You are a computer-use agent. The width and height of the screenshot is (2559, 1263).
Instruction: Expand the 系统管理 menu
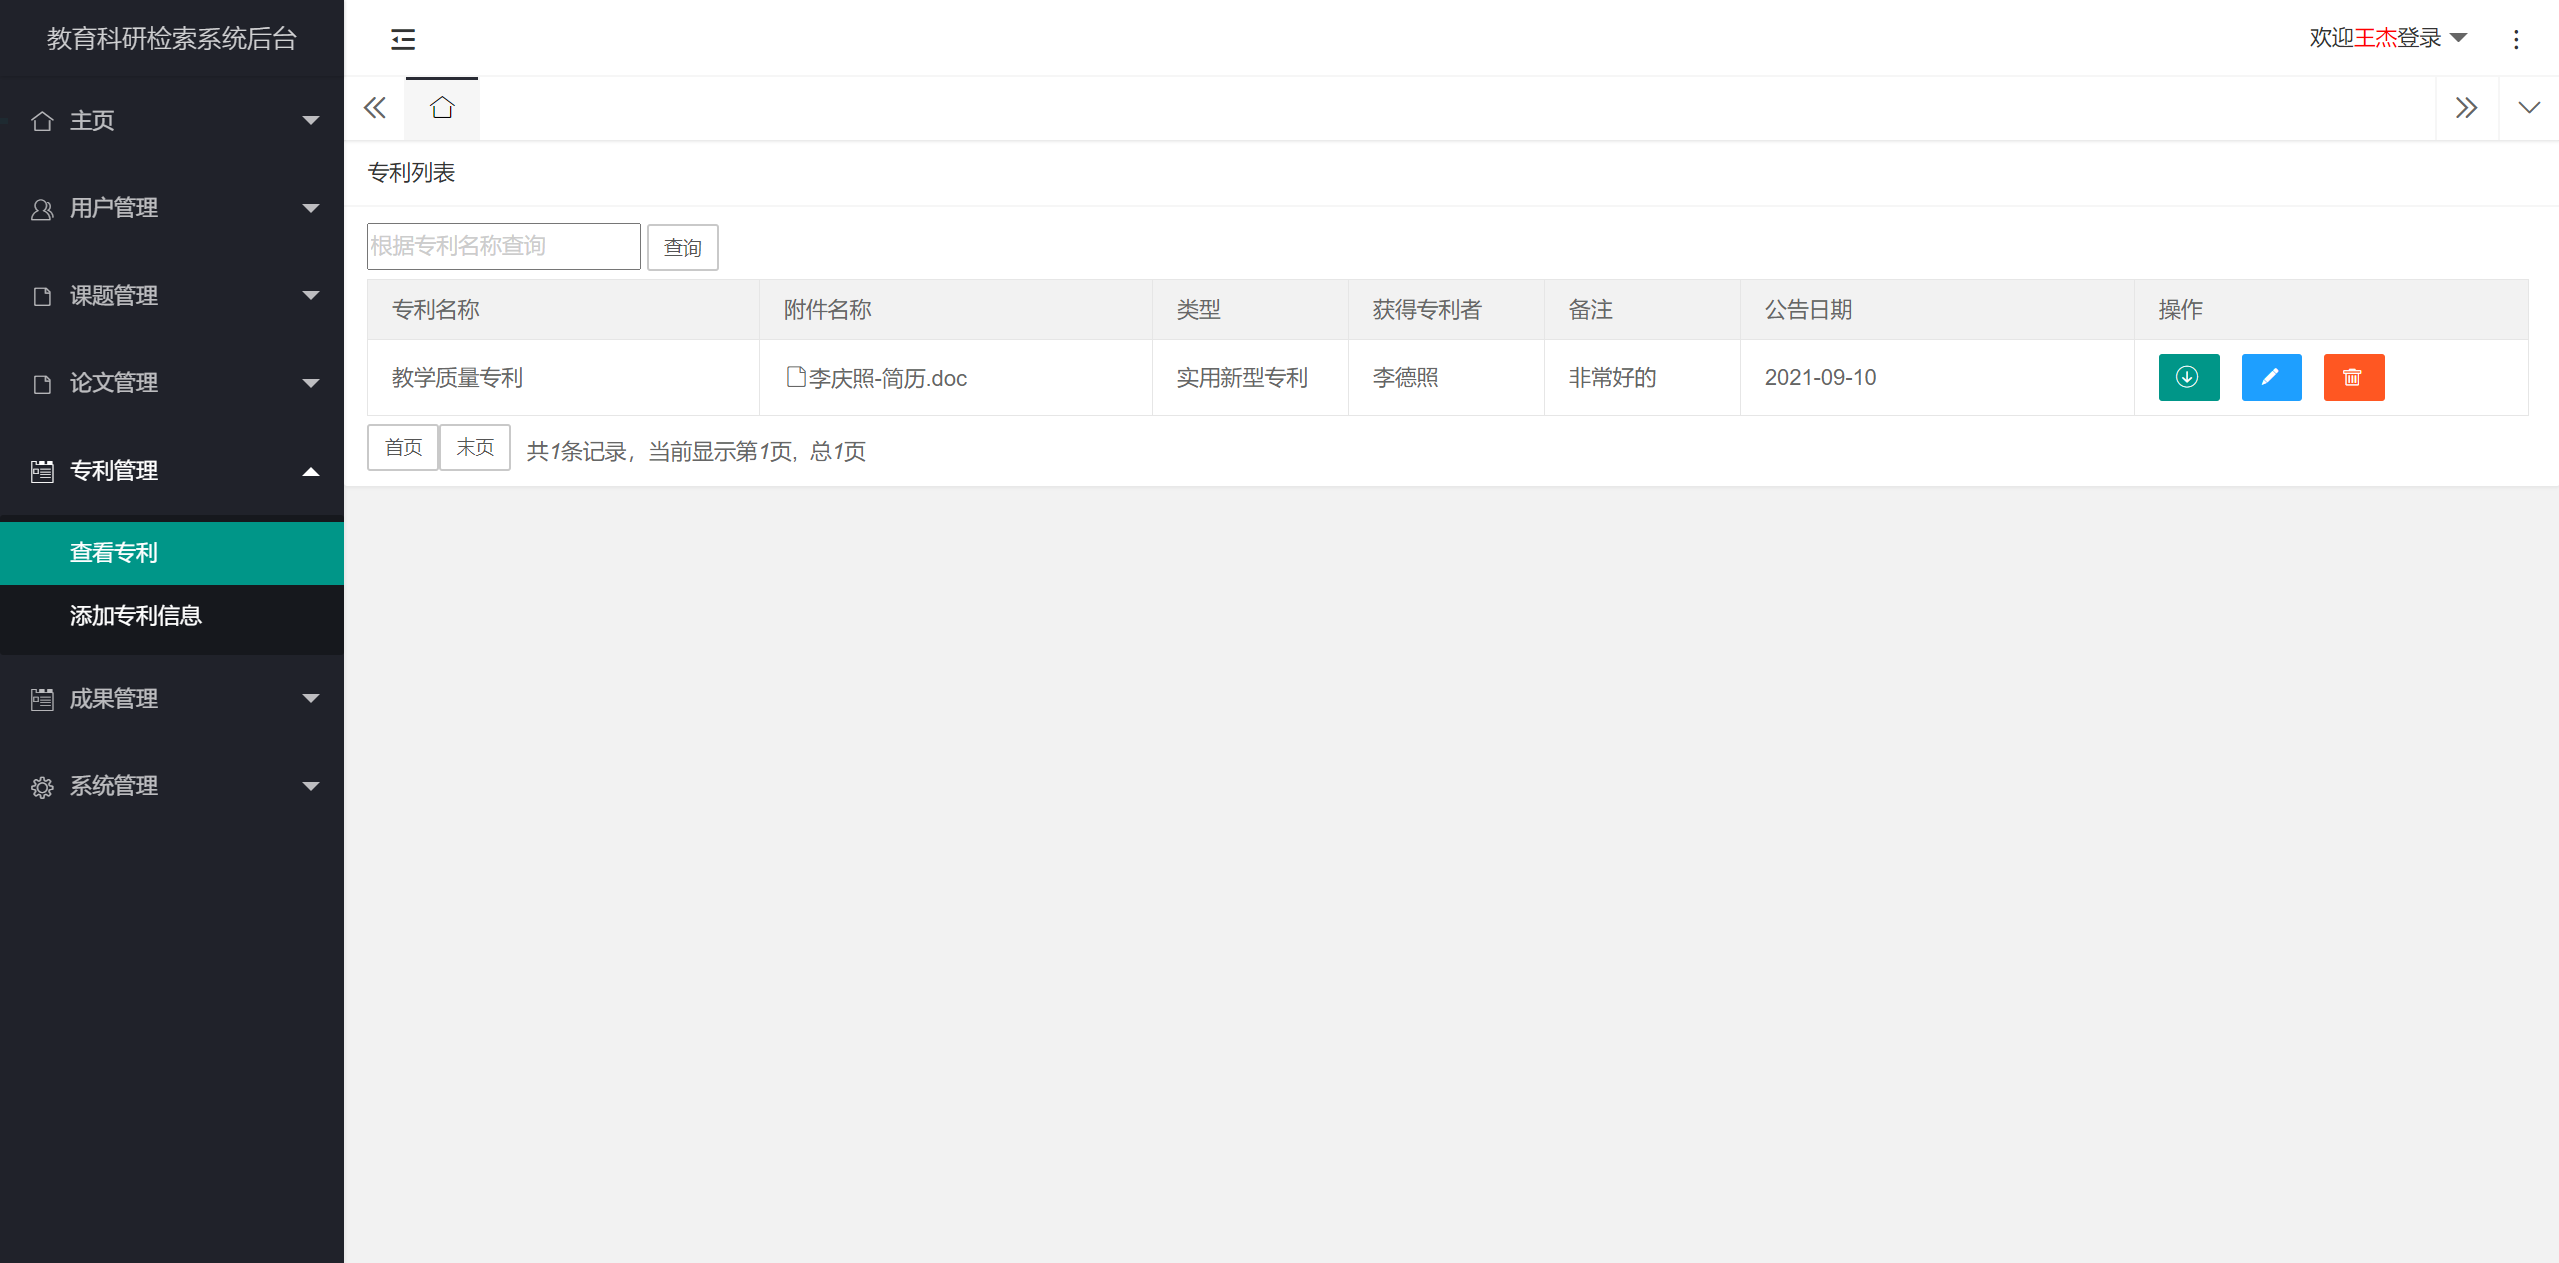coord(172,786)
